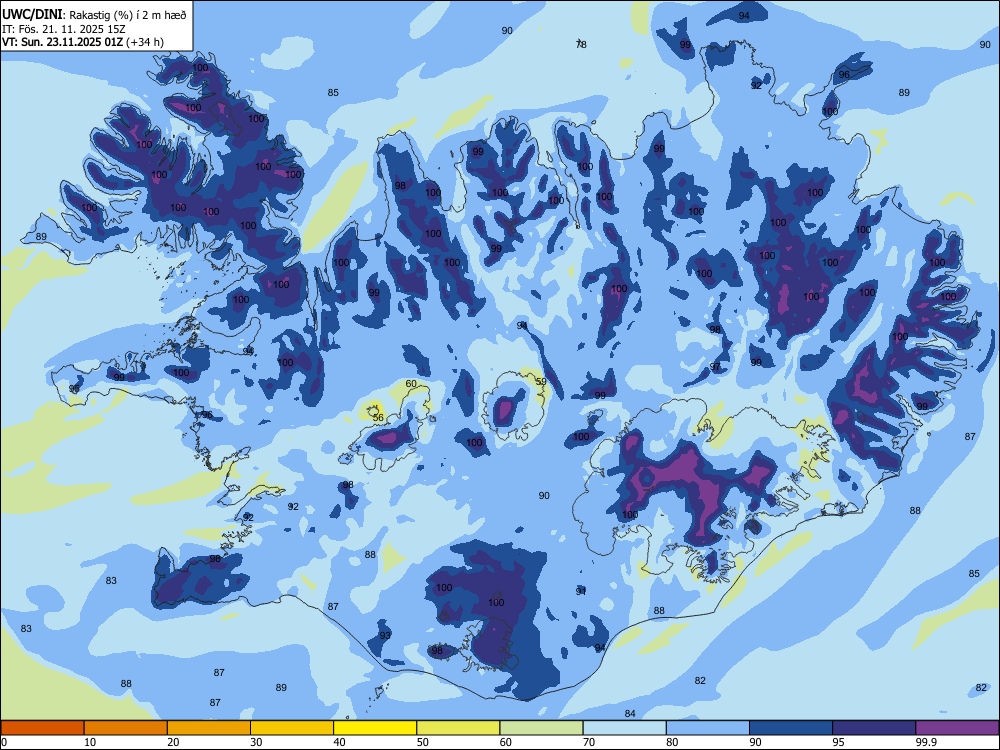Pick the navy 95–99.9 legend swatch
This screenshot has height=750, width=1000.
tap(874, 728)
